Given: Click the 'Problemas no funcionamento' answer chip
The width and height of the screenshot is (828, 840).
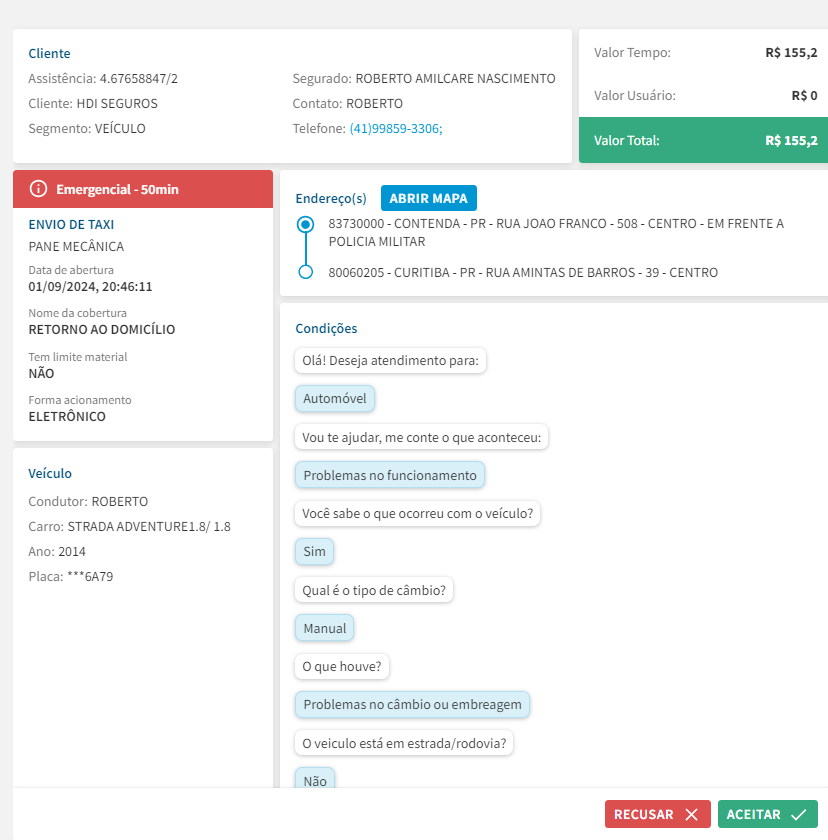Looking at the screenshot, I should [x=390, y=475].
